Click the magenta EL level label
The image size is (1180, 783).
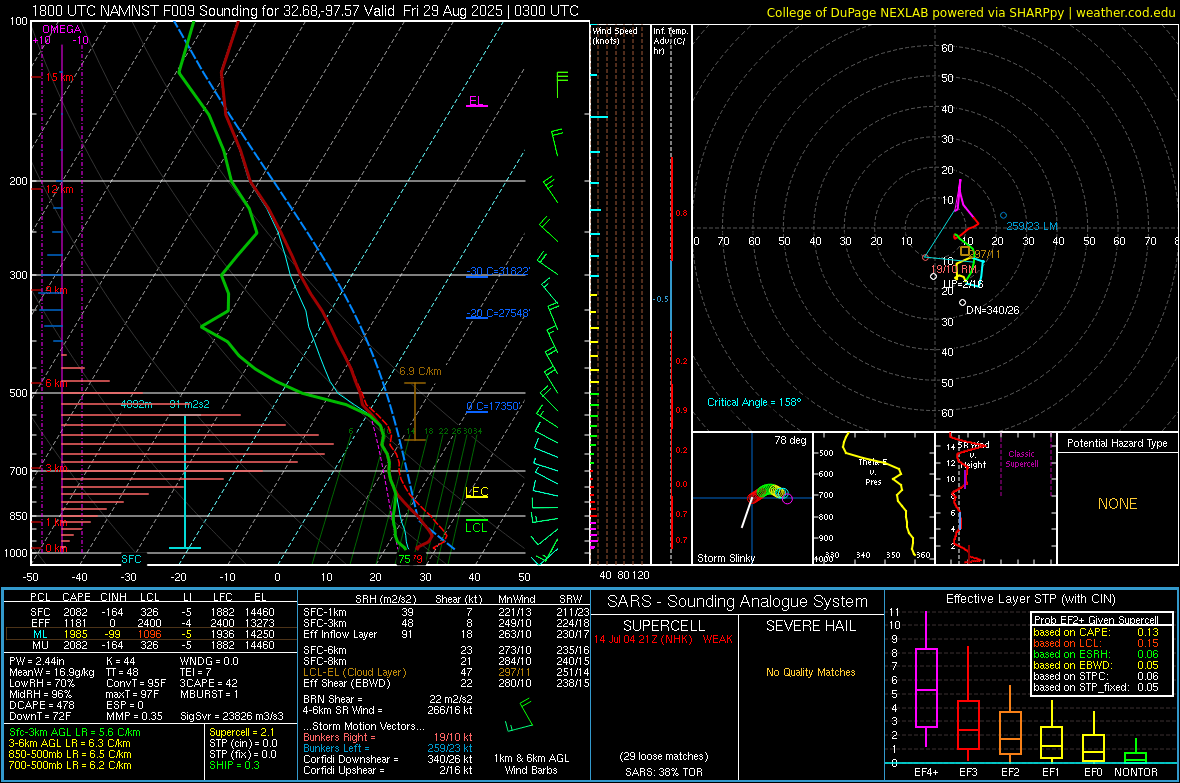(x=476, y=101)
